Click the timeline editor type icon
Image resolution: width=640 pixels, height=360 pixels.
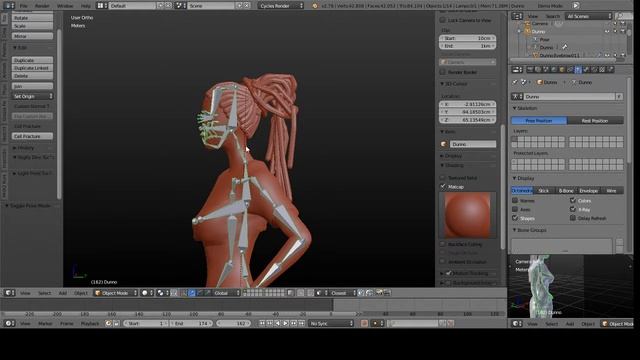point(9,323)
